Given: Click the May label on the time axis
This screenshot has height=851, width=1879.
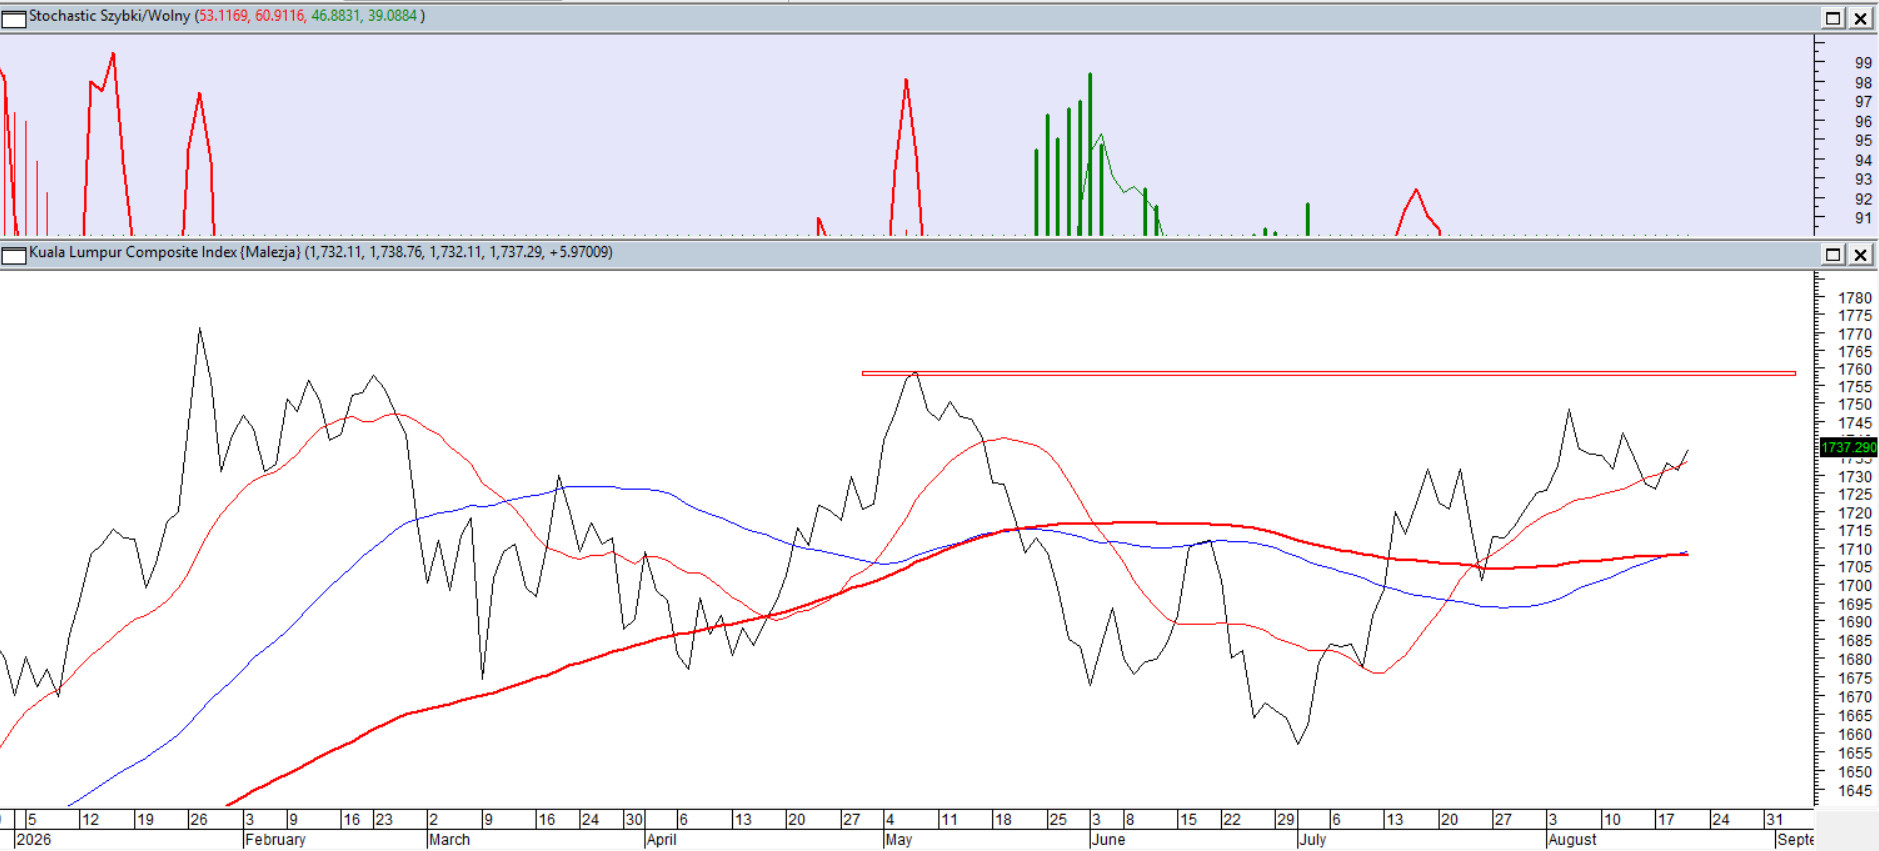Looking at the screenshot, I should [899, 840].
